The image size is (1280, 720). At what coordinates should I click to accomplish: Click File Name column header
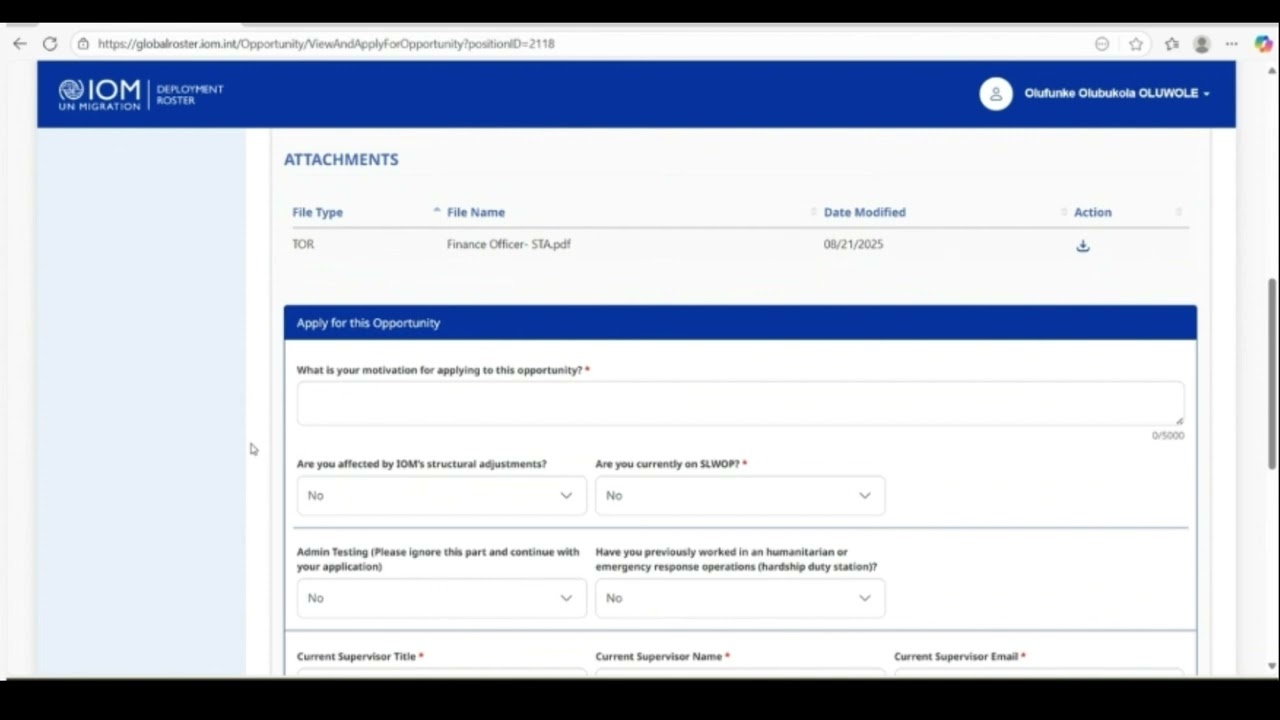[476, 212]
